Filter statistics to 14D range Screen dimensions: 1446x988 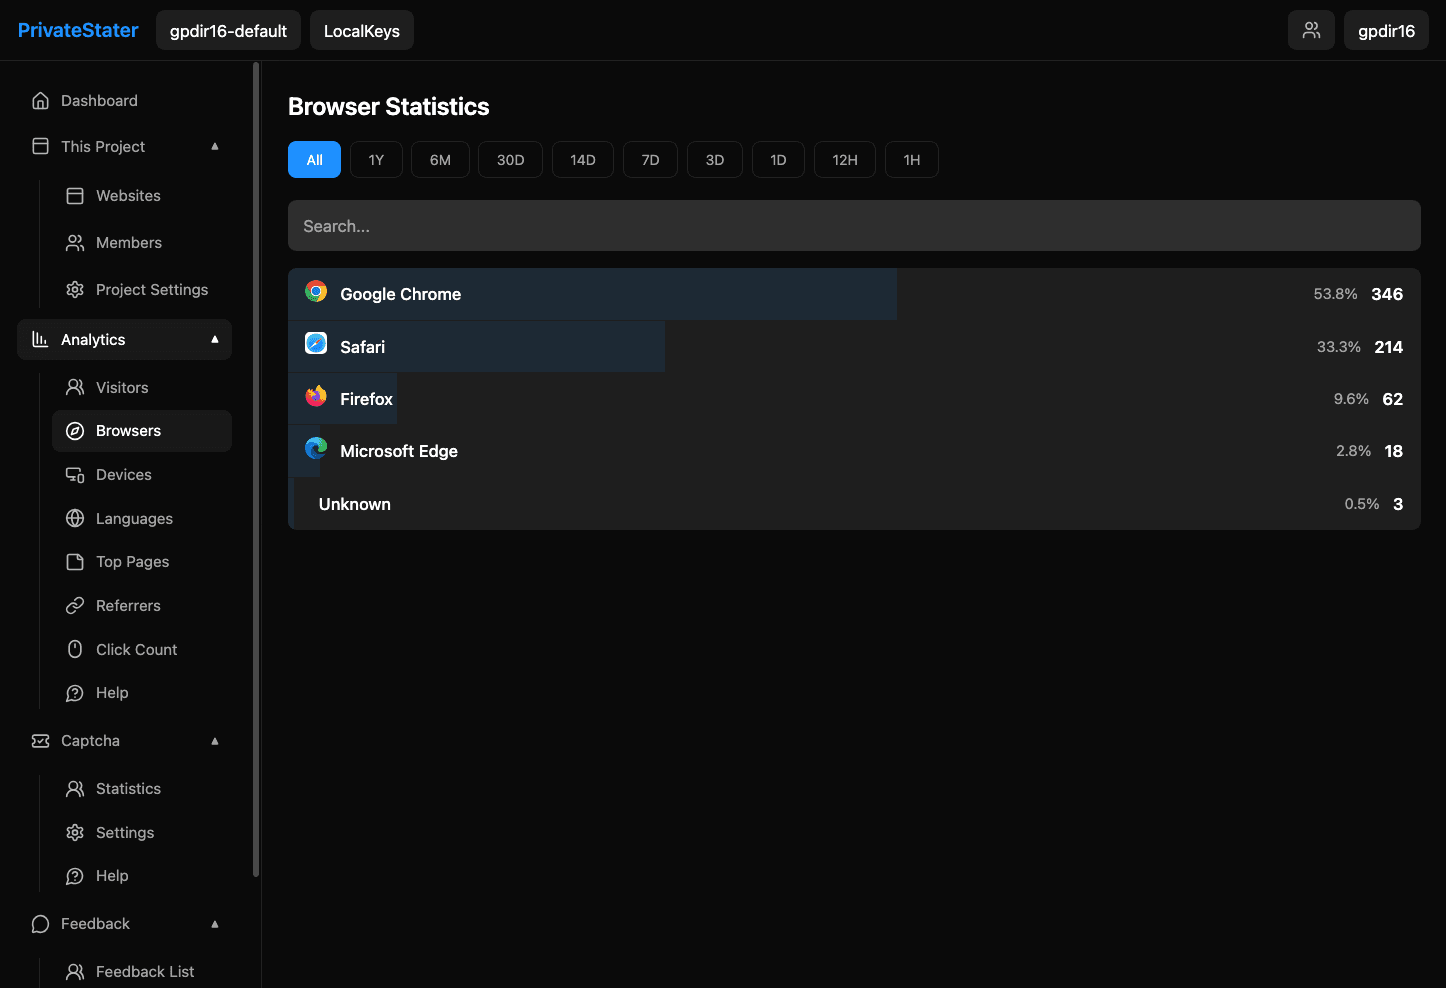[x=583, y=160]
